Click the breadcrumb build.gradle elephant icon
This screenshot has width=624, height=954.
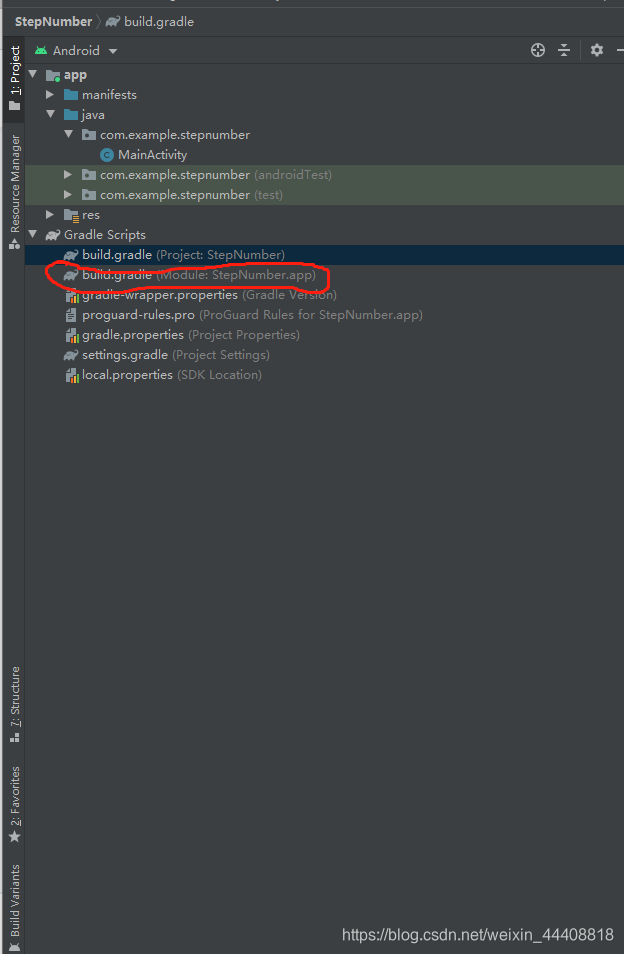[113, 22]
